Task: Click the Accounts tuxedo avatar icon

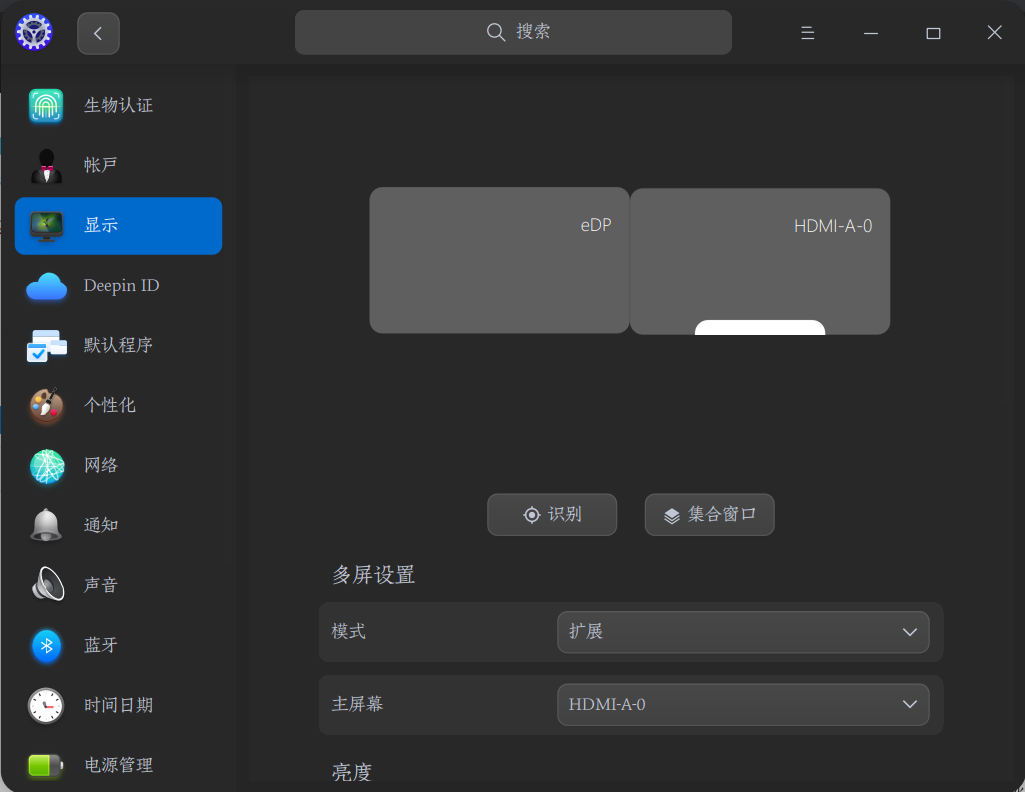Action: pos(46,166)
